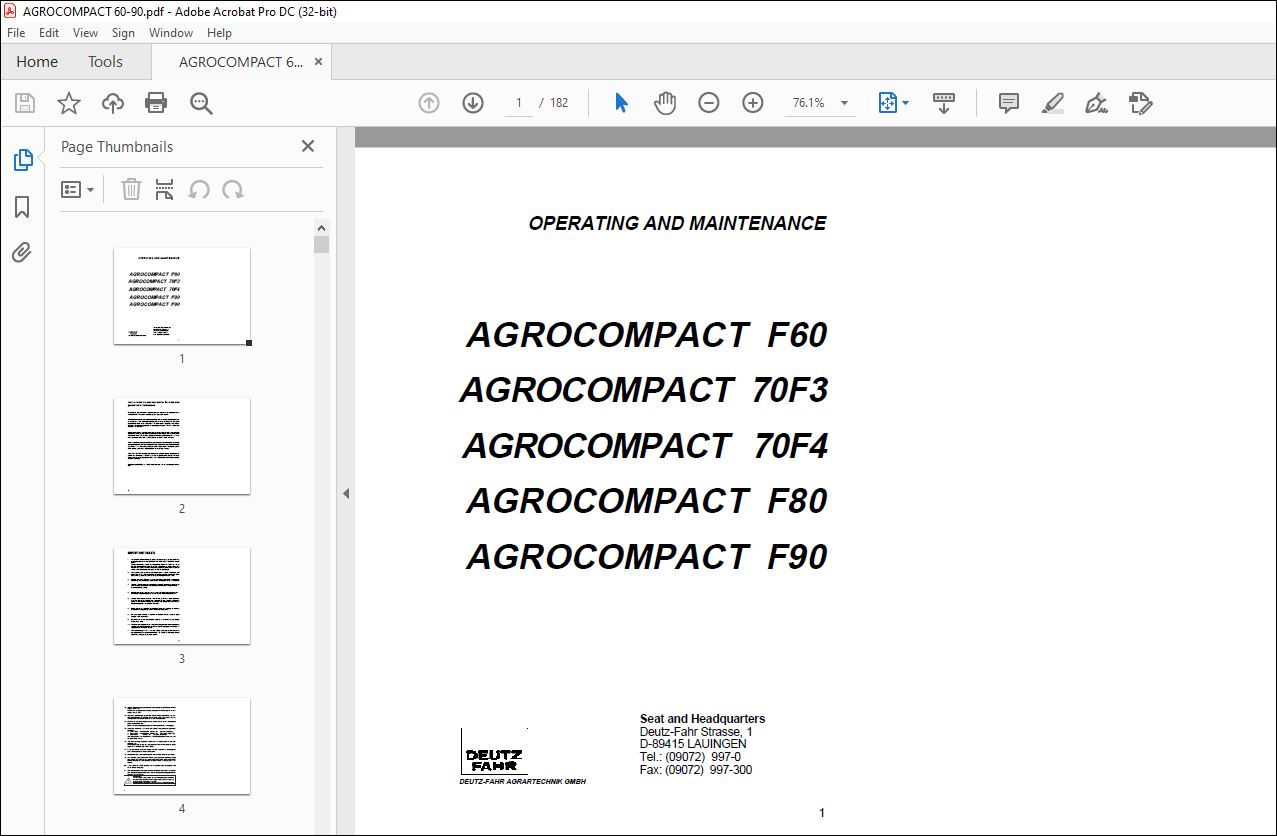
Task: Open the Find text magnifier
Action: coord(201,103)
